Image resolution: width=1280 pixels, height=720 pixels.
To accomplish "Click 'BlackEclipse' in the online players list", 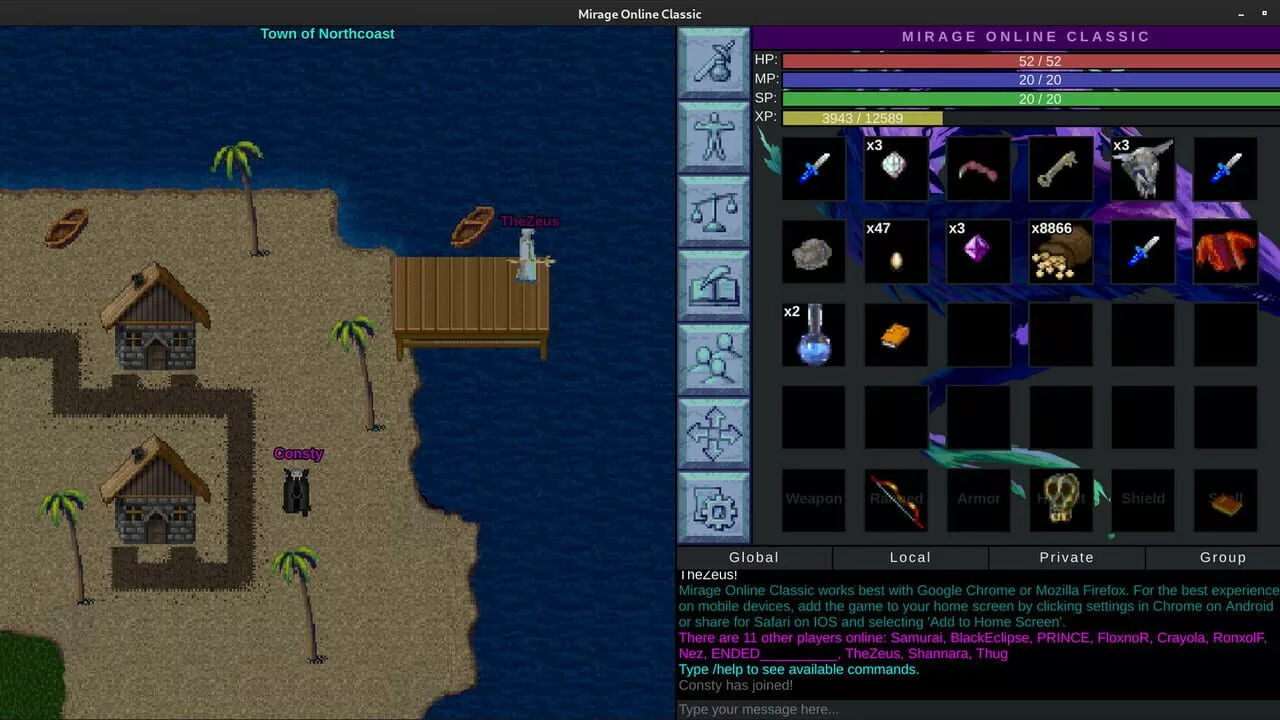I will pyautogui.click(x=989, y=637).
